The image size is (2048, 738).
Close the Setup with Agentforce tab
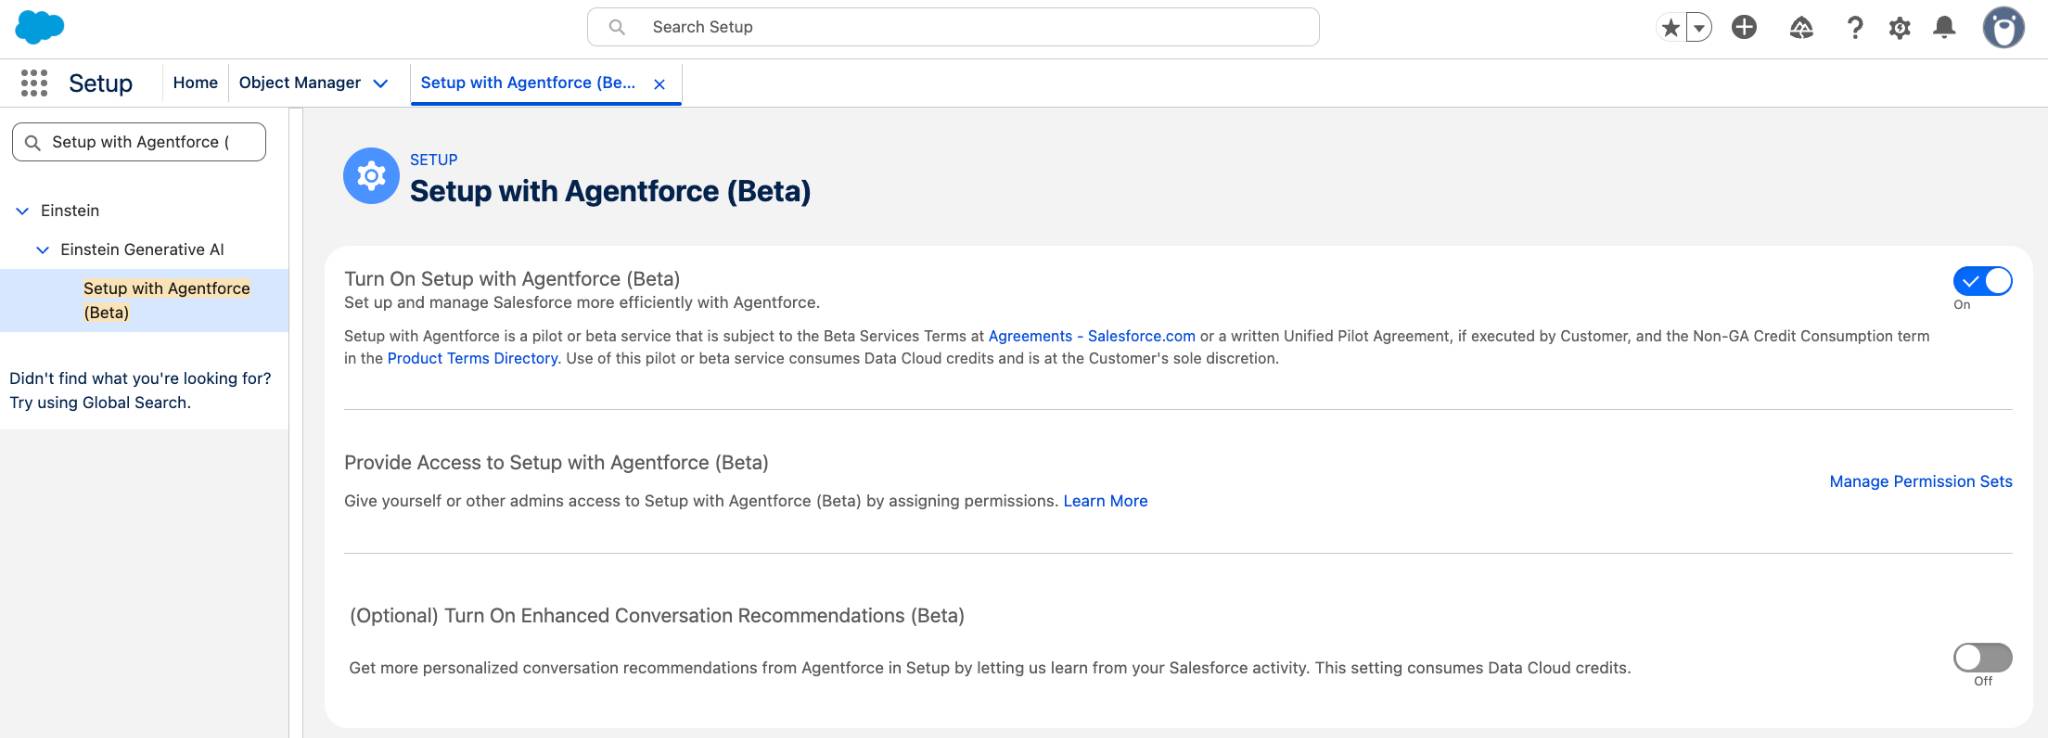[659, 84]
